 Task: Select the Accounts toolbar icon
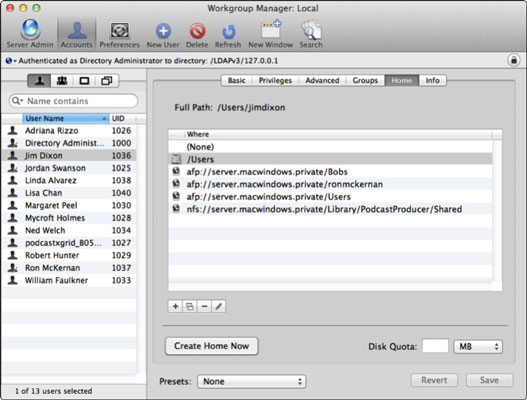[77, 34]
